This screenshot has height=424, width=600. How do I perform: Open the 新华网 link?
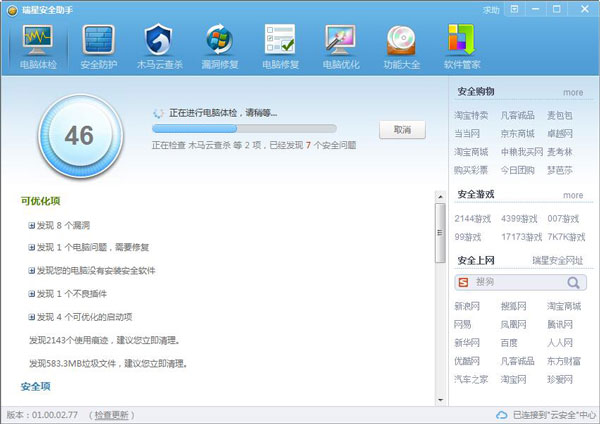point(467,343)
